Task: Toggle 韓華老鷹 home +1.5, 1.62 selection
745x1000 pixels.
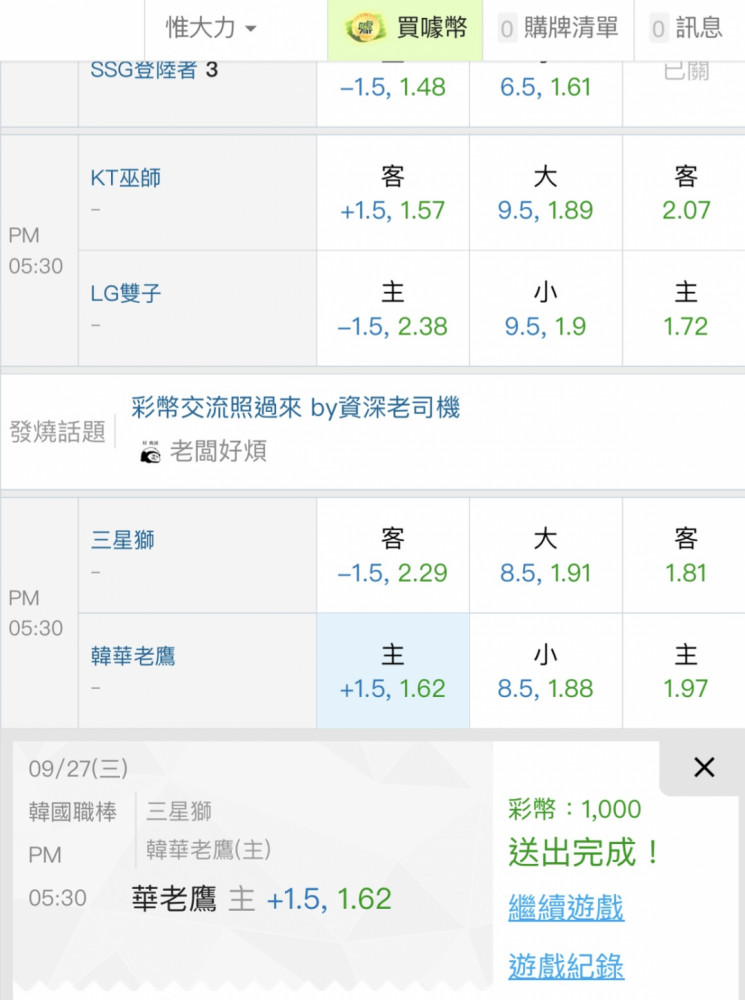Action: coord(393,671)
